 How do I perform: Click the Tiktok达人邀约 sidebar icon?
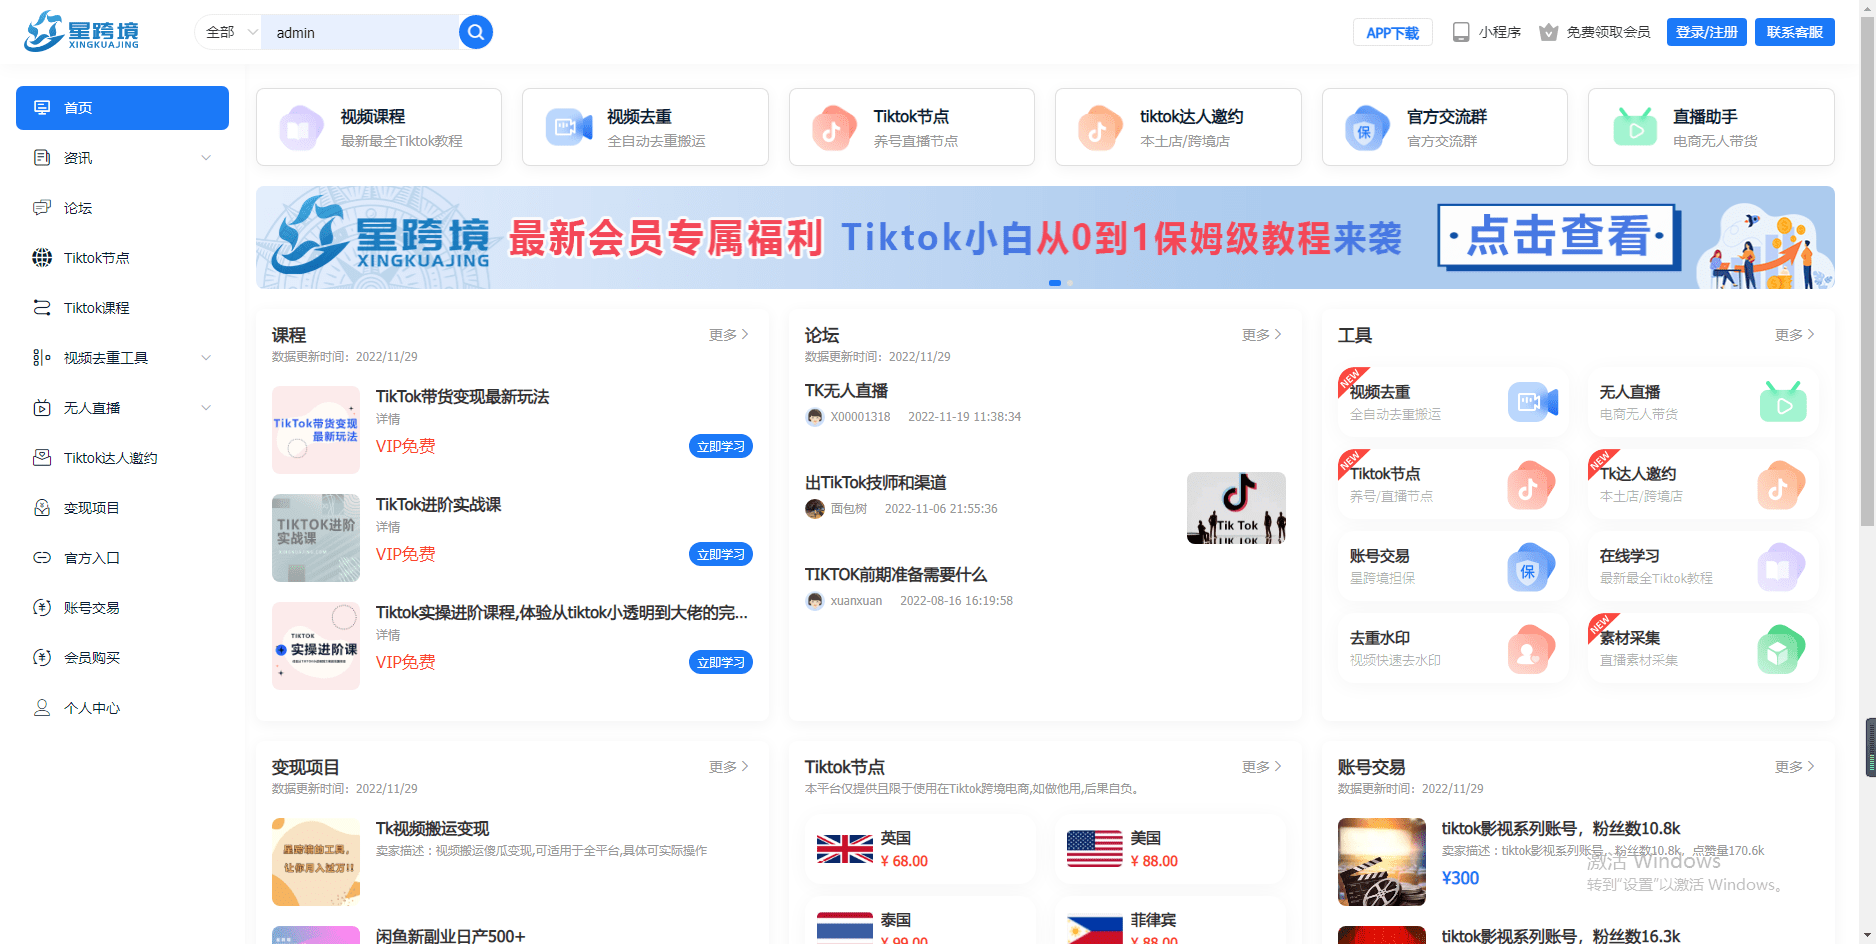(42, 458)
